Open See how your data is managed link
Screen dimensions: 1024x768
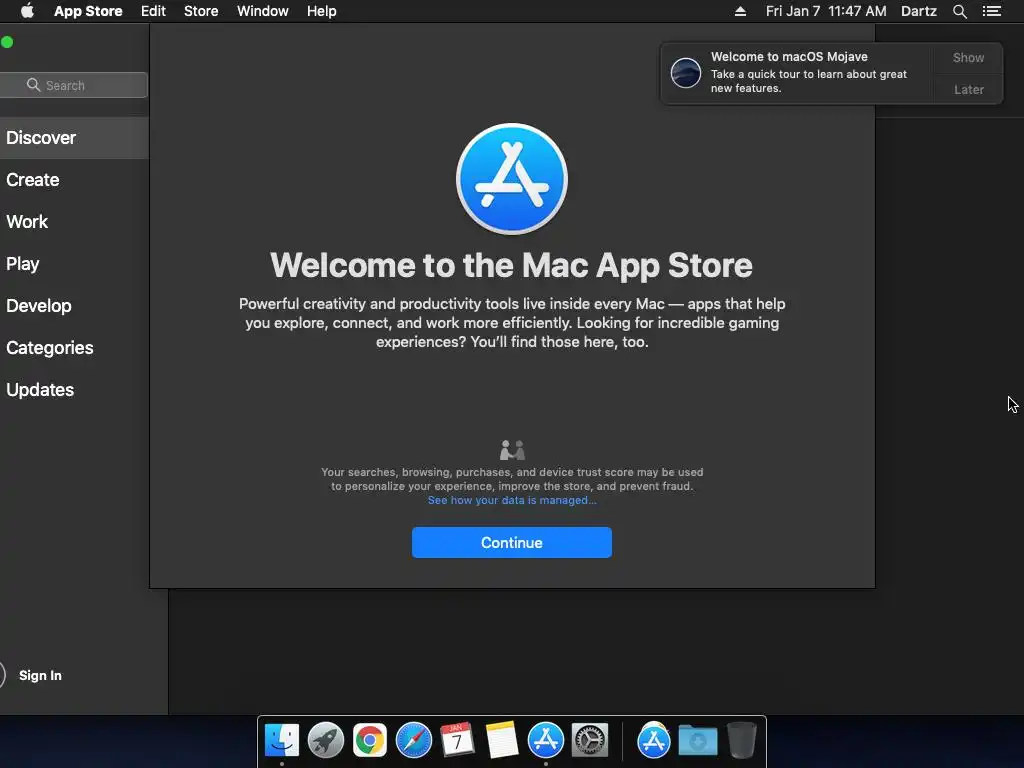(x=512, y=500)
